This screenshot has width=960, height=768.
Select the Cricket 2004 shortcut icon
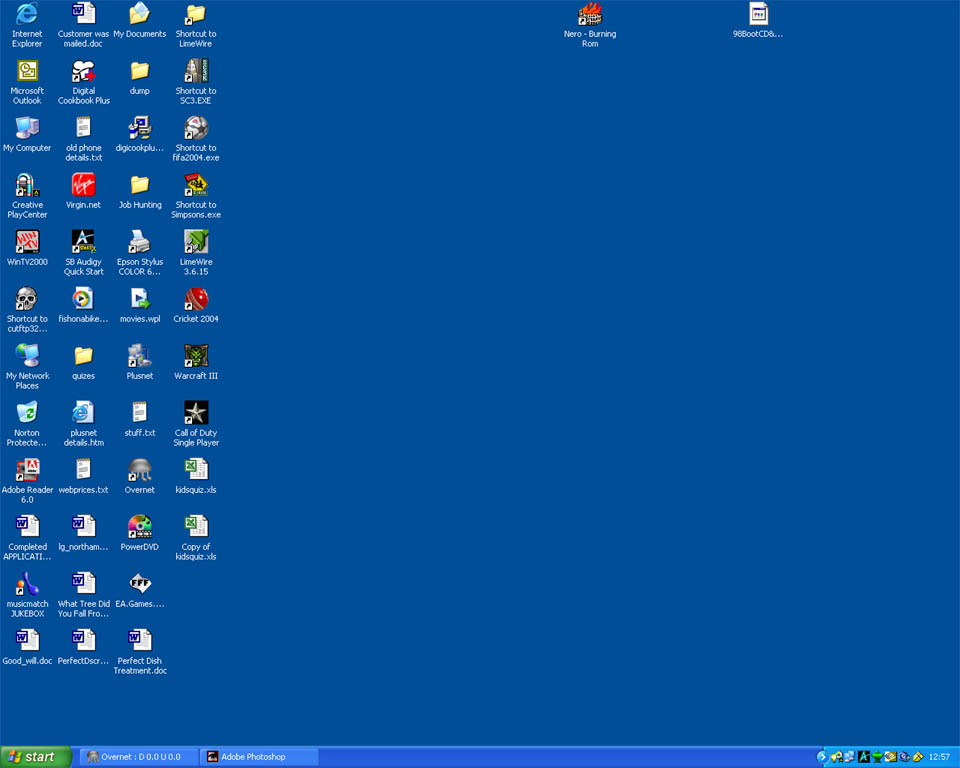coord(196,299)
